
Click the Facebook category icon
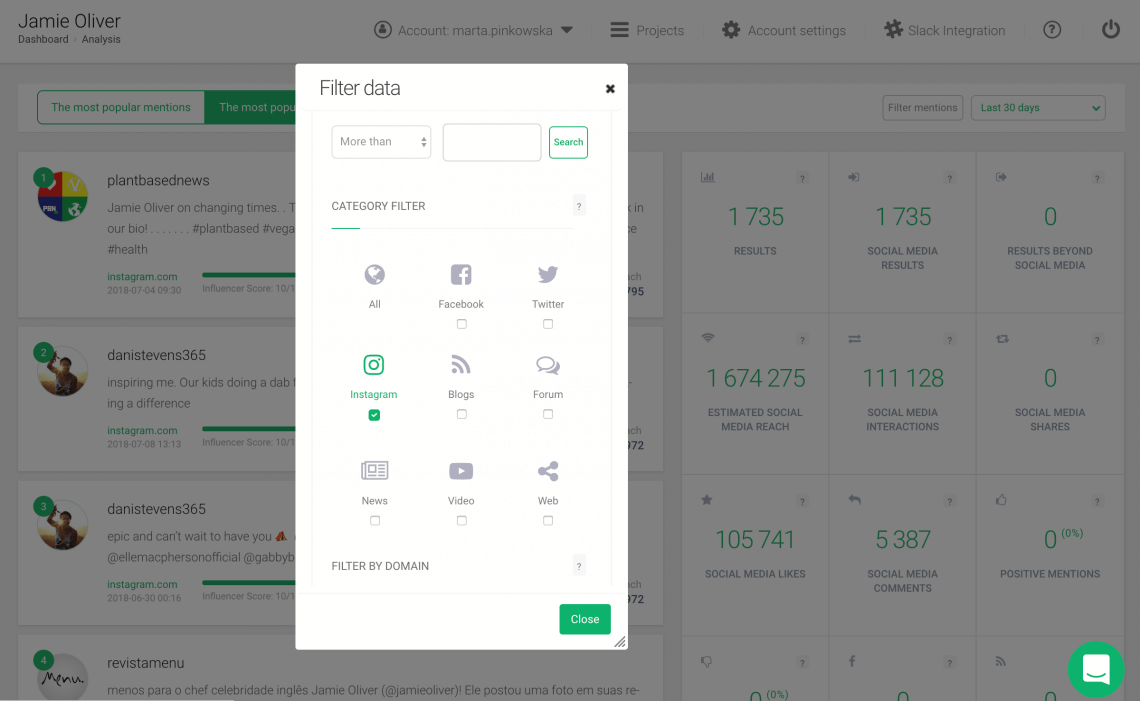(461, 275)
